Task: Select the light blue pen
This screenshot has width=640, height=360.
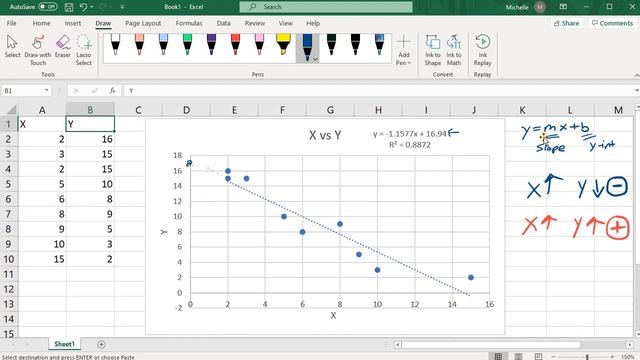Action: 163,44
